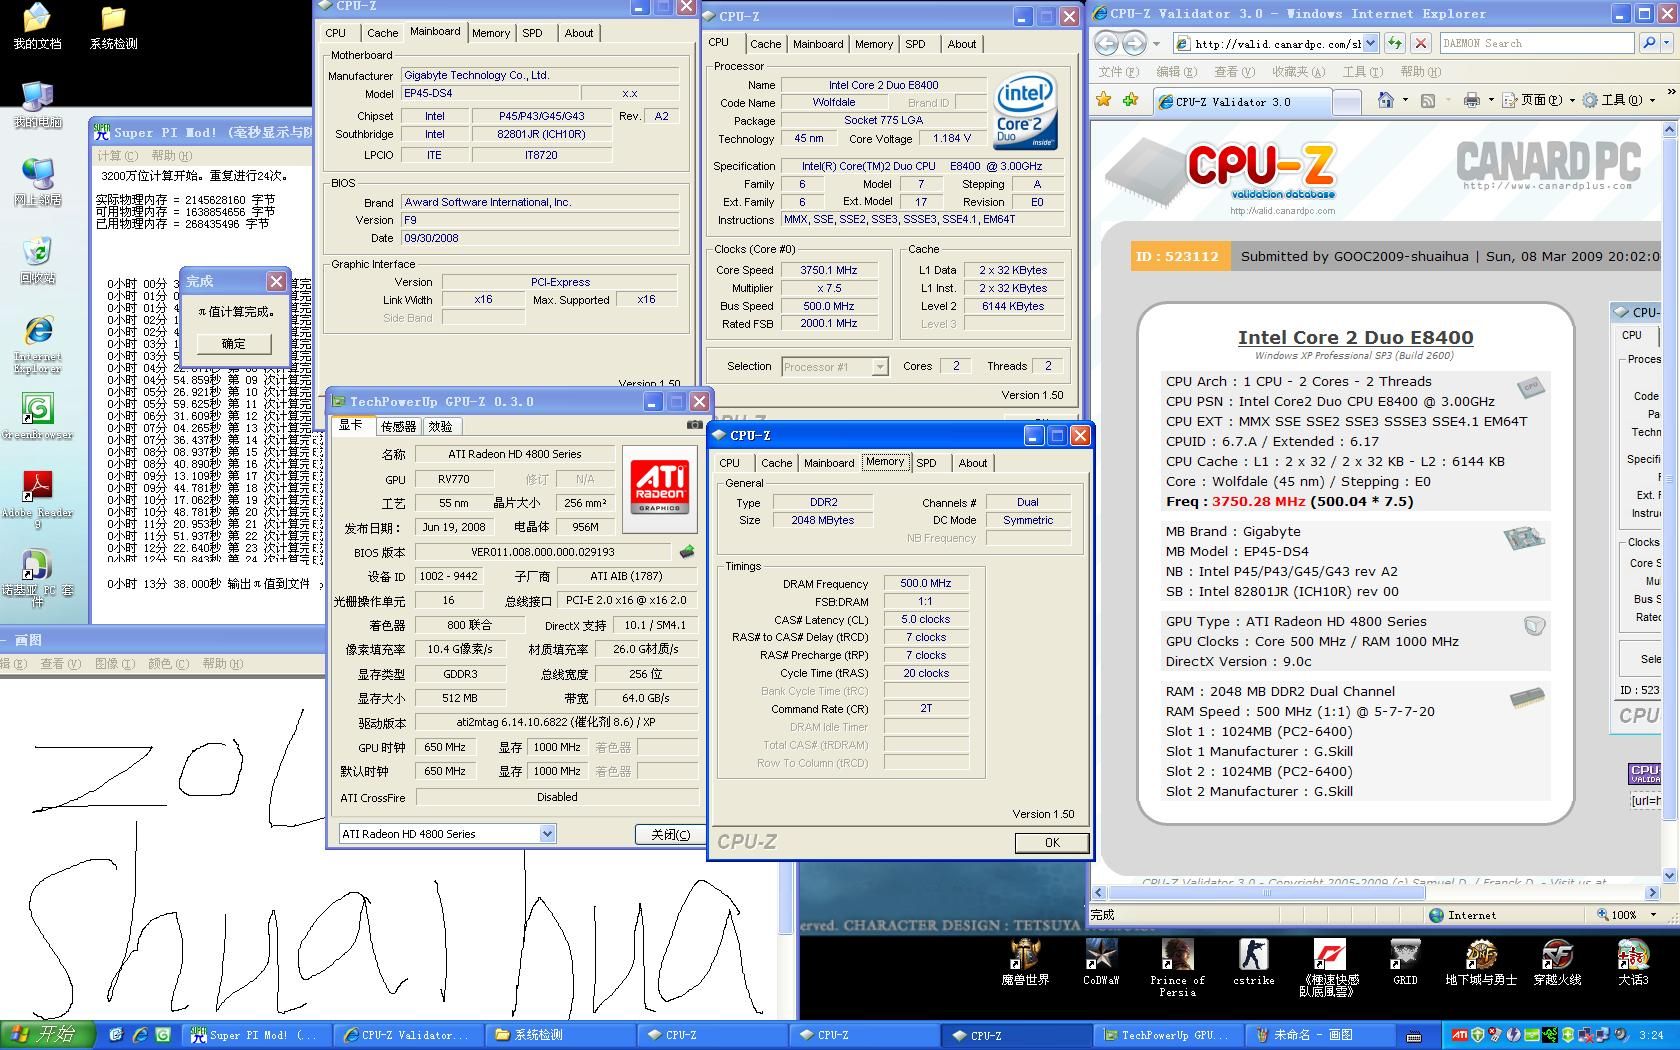Open the Recycle Bin desktop icon

[37, 261]
